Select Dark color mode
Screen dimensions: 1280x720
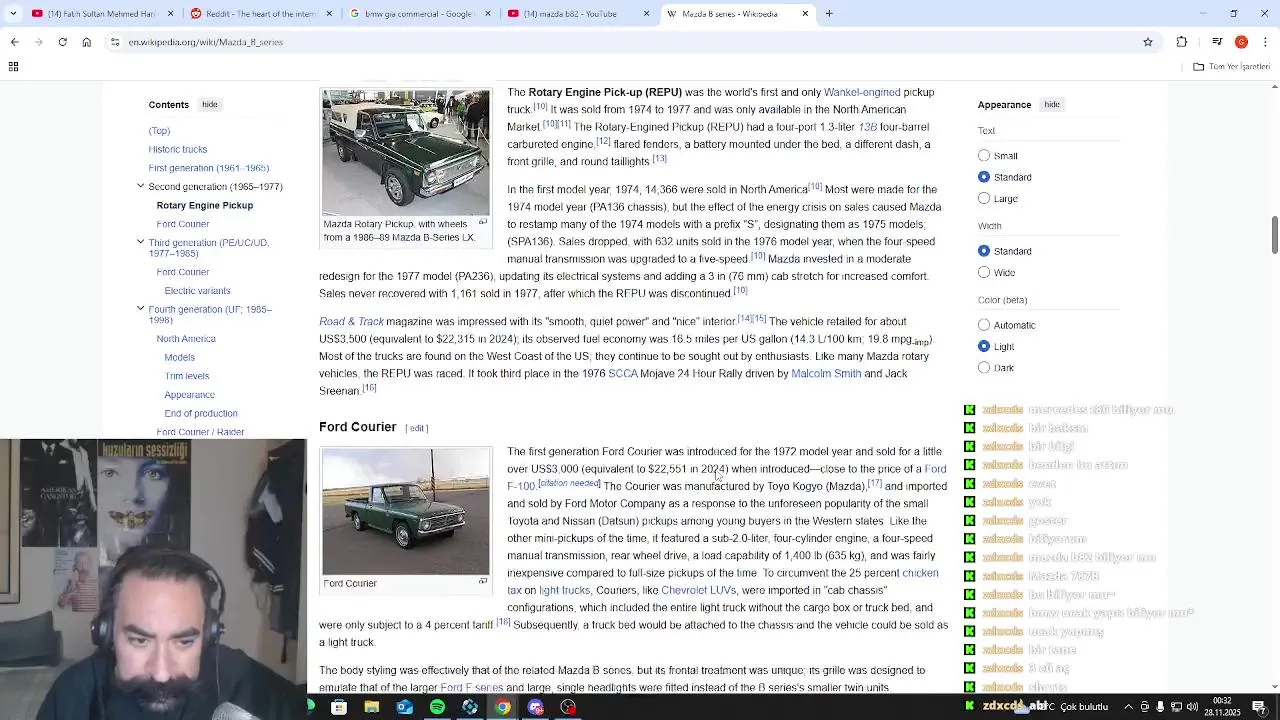[984, 368]
